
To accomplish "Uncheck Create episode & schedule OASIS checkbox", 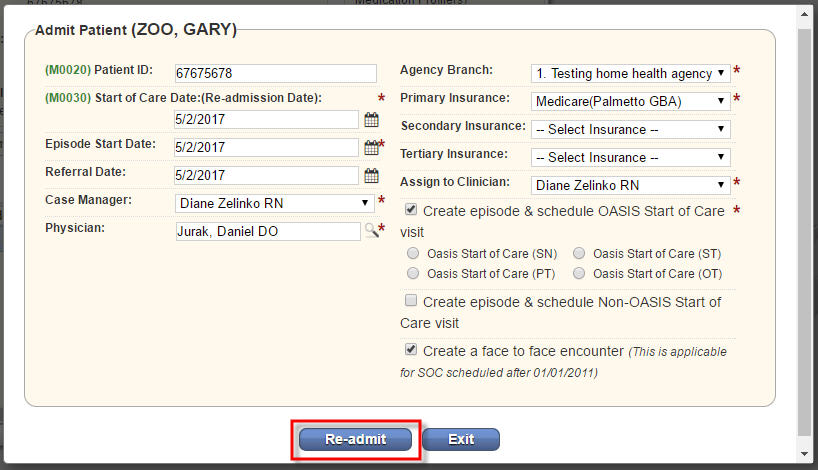I will 411,210.
